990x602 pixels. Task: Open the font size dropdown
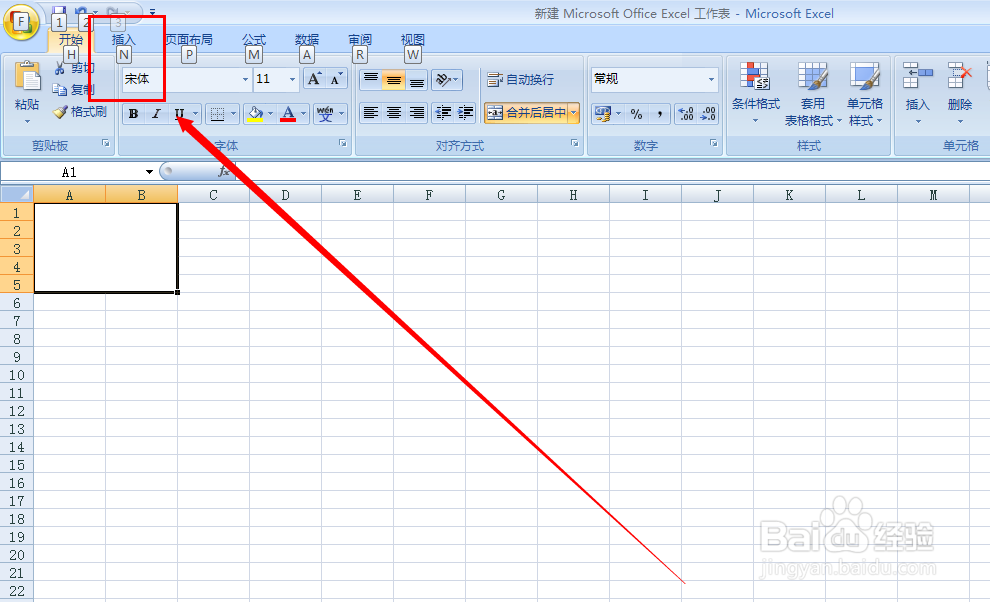(x=292, y=80)
